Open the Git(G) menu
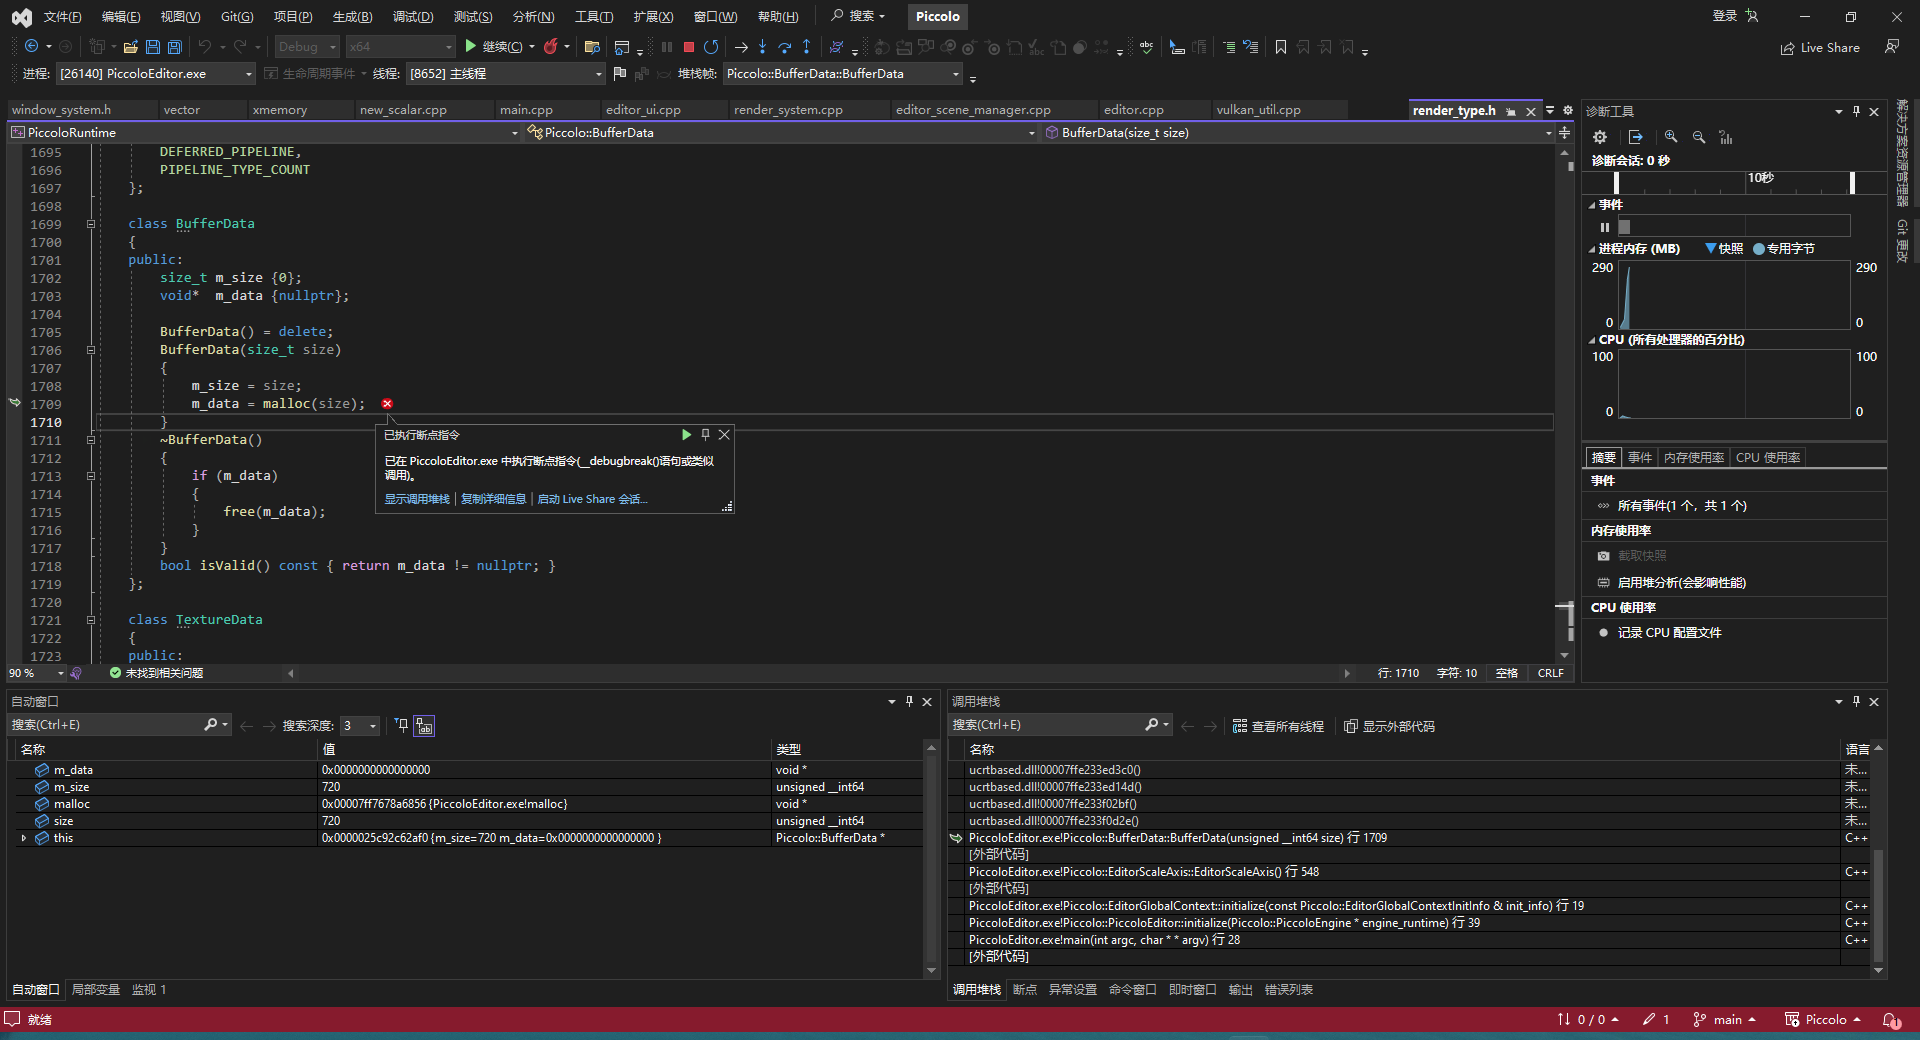 click(237, 16)
